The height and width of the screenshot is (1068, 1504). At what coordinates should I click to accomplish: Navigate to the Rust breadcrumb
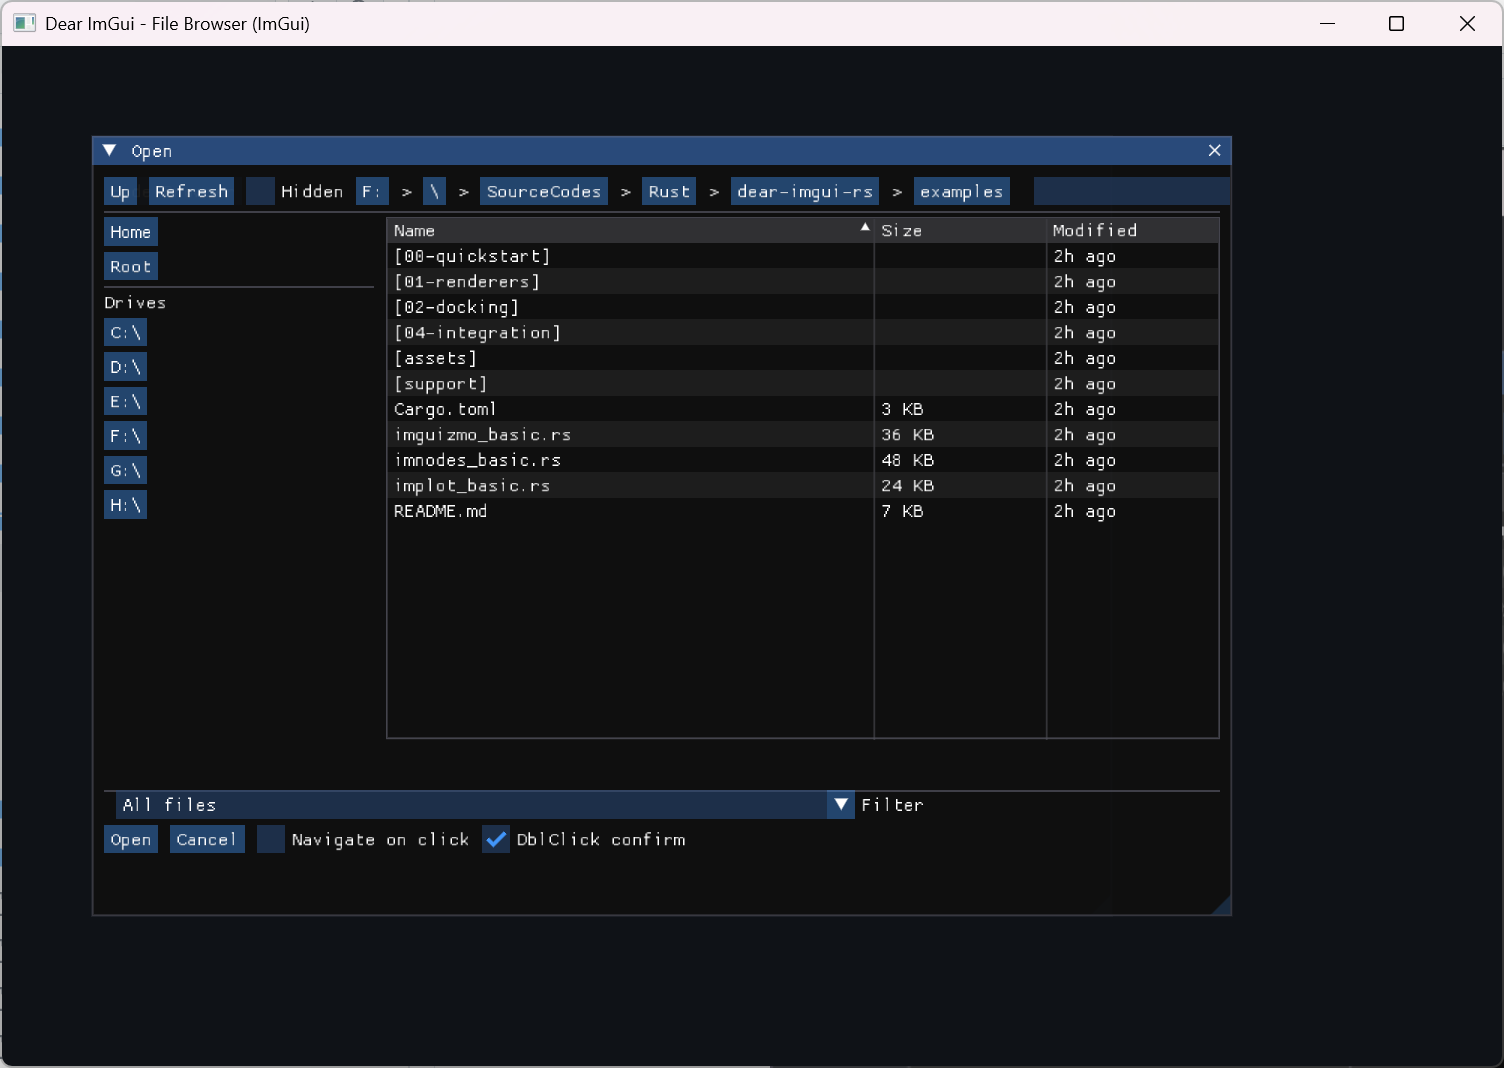pos(669,192)
